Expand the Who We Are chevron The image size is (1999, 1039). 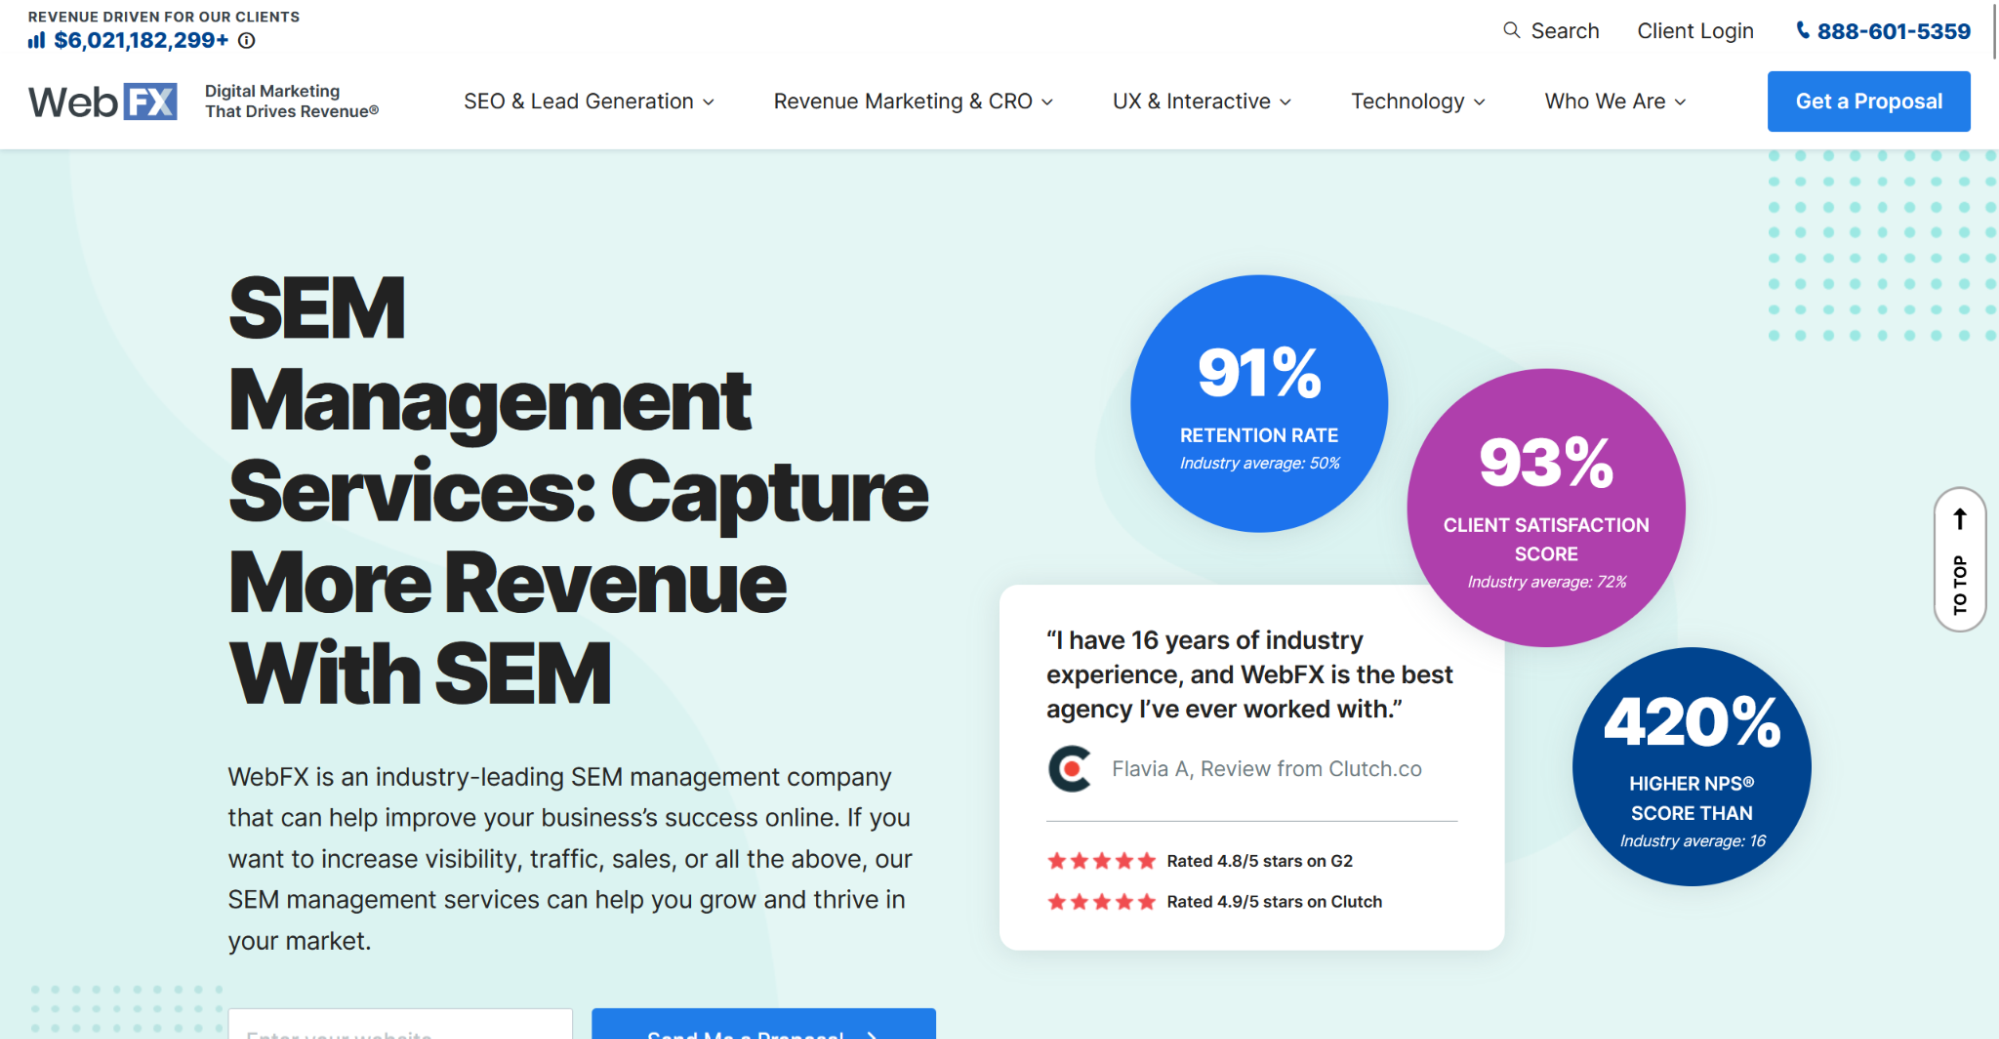point(1680,102)
